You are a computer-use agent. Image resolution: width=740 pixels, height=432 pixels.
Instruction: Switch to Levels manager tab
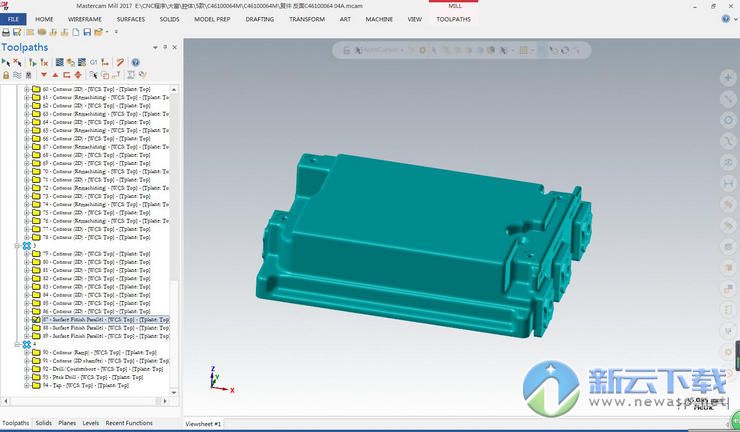(91, 423)
